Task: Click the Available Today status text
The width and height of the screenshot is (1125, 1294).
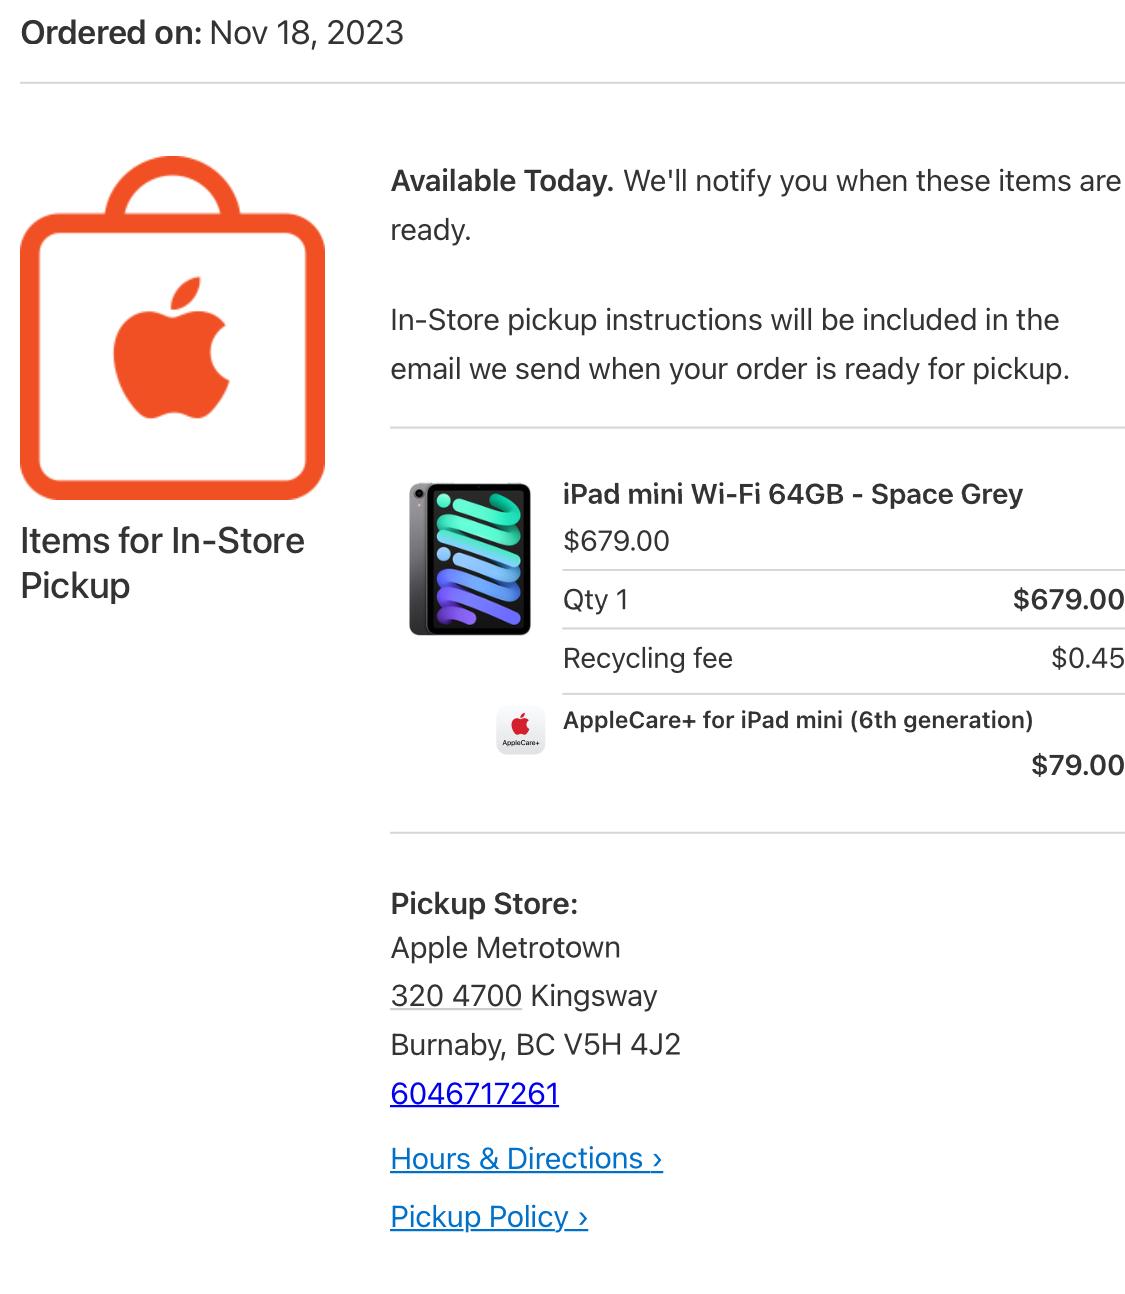Action: 502,181
